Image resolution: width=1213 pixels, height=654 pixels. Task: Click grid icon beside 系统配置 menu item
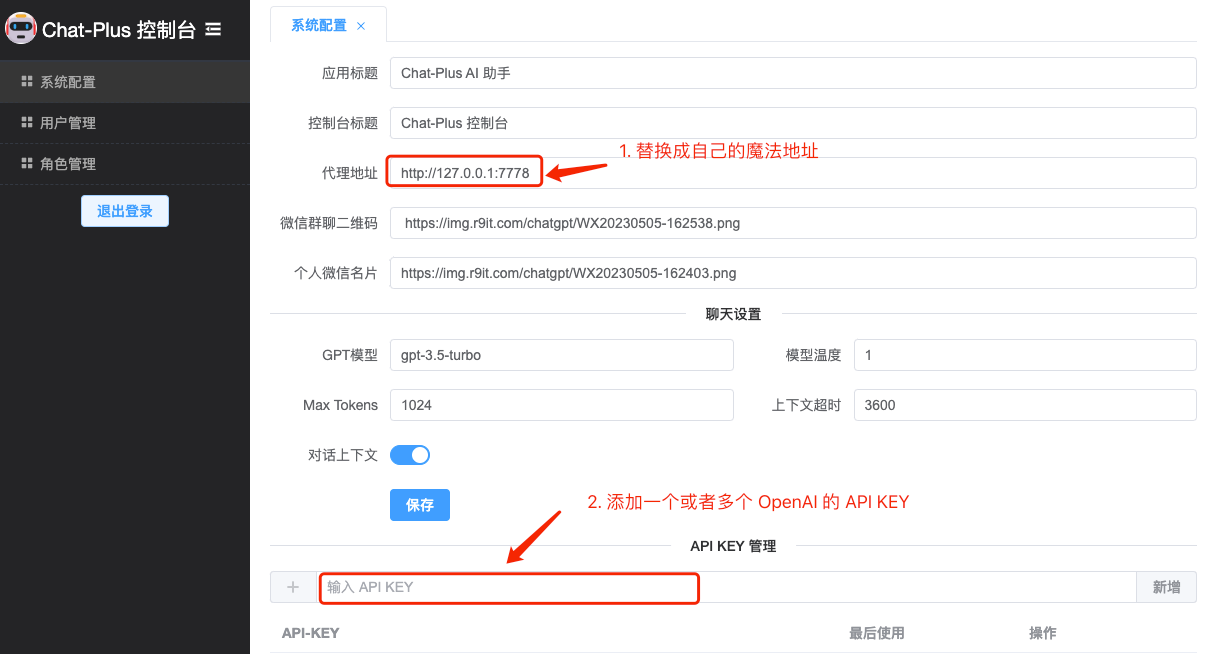tap(28, 81)
